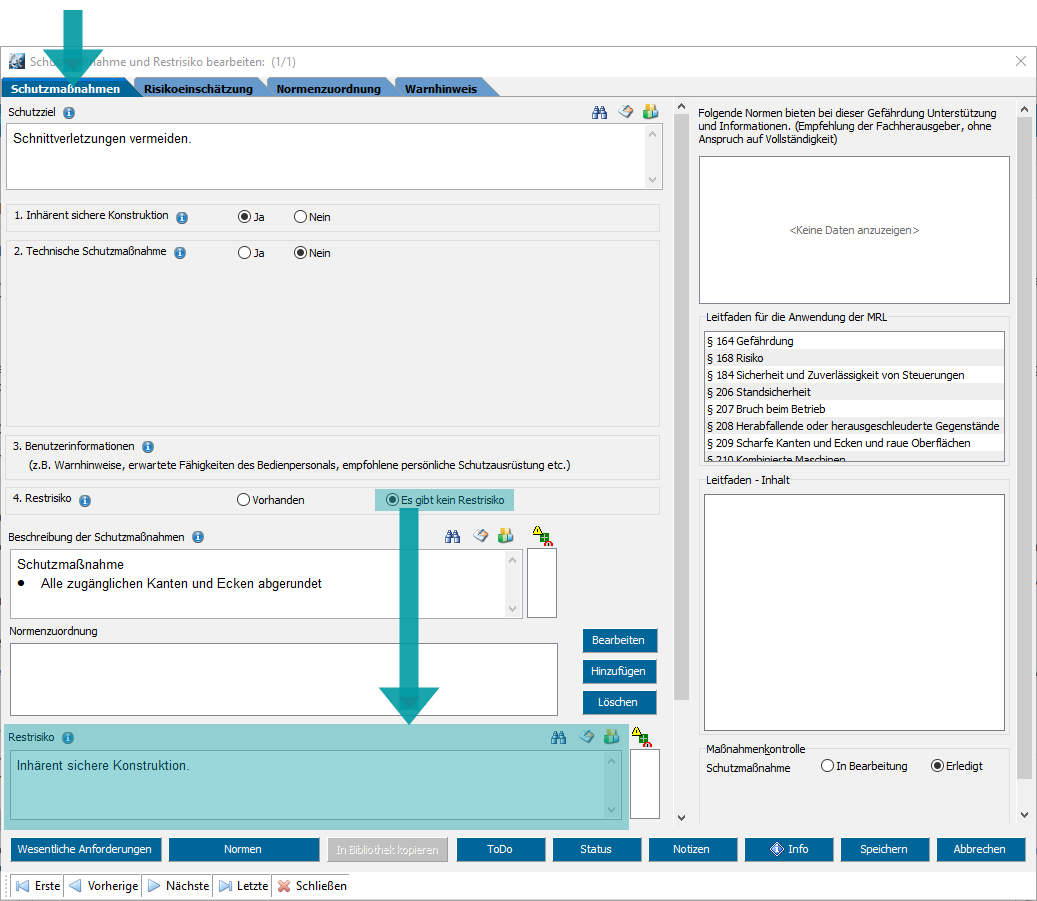The image size is (1037, 901).
Task: Select Nein for Inhärent sichere Konstruktion
Action: click(x=300, y=217)
